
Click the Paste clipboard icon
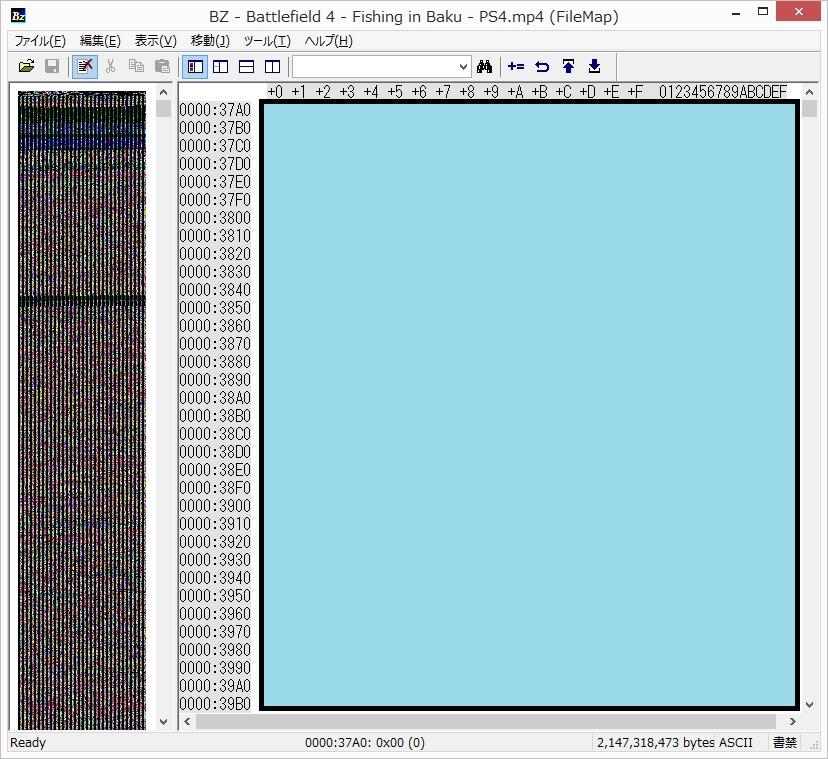(x=162, y=67)
